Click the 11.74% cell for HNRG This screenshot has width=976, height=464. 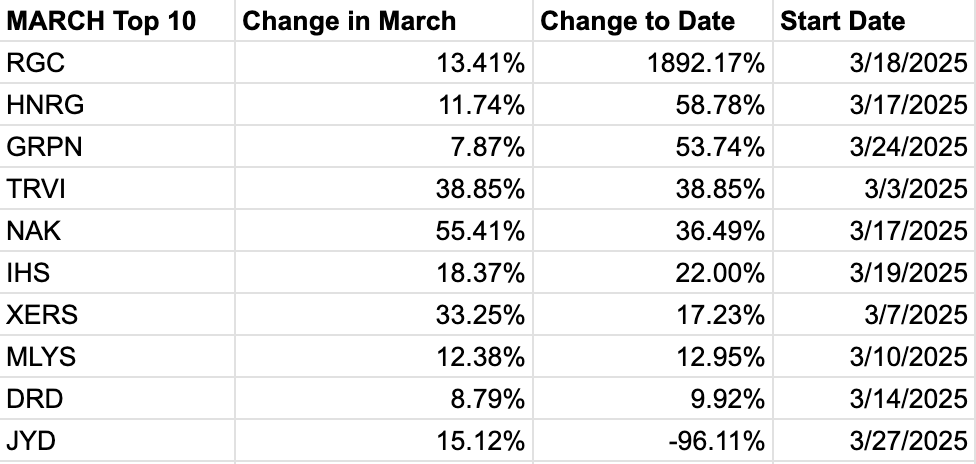coord(384,104)
